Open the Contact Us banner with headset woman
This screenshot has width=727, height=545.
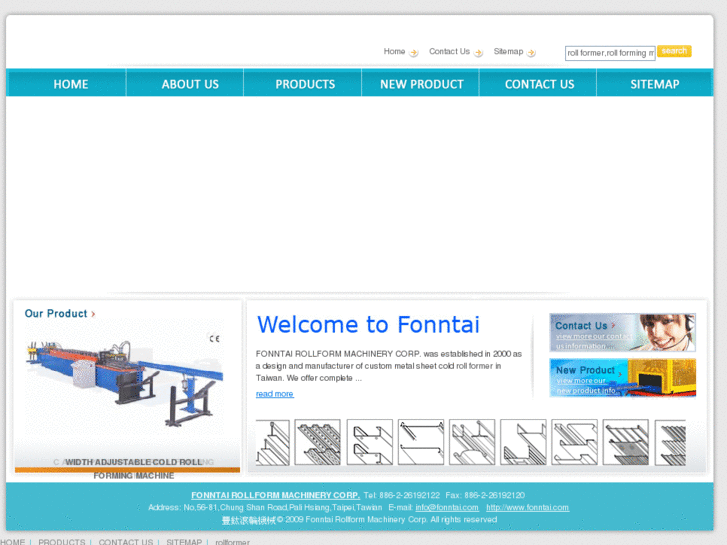(x=622, y=333)
